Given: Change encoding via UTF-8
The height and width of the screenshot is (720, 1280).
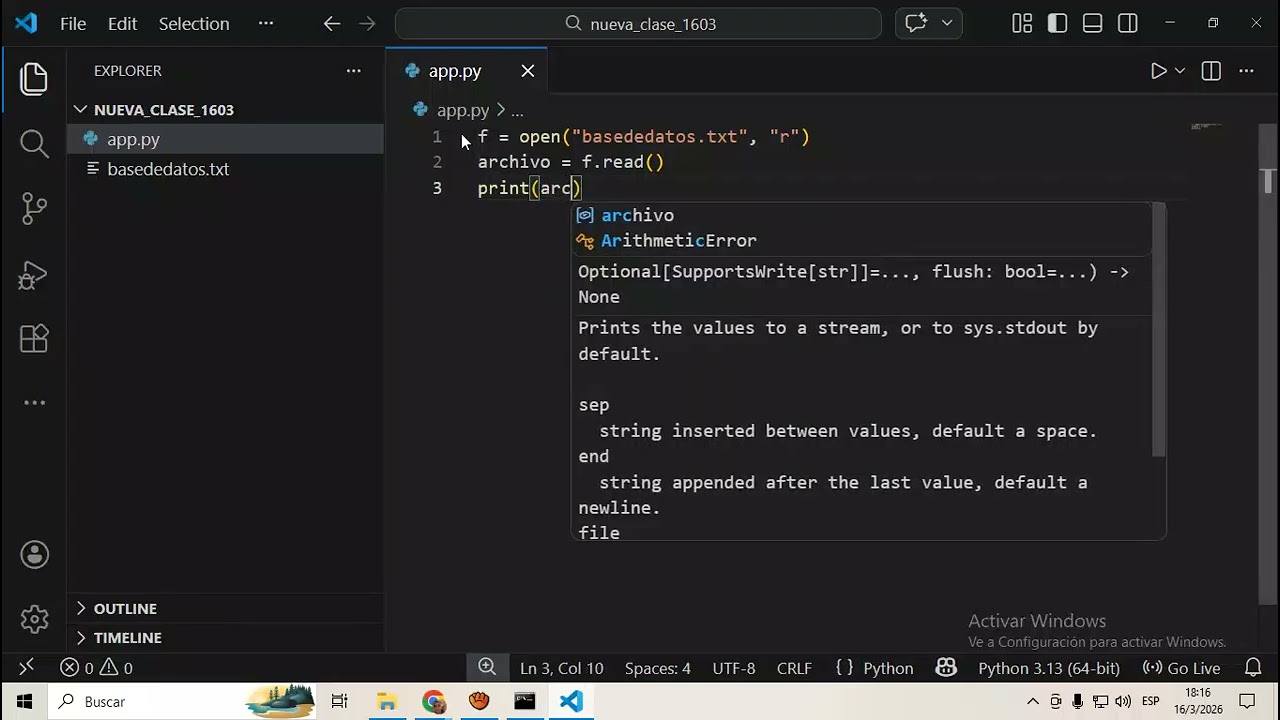Looking at the screenshot, I should pos(734,668).
